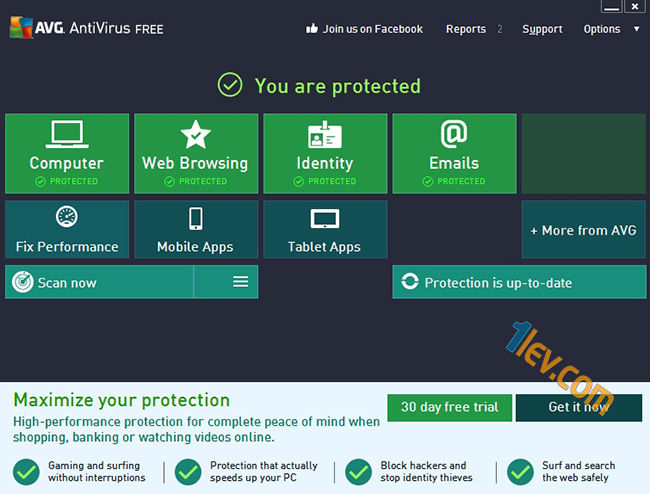Screen dimensions: 650x494
Task: Click Protection is up-to-date button
Action: coord(519,282)
